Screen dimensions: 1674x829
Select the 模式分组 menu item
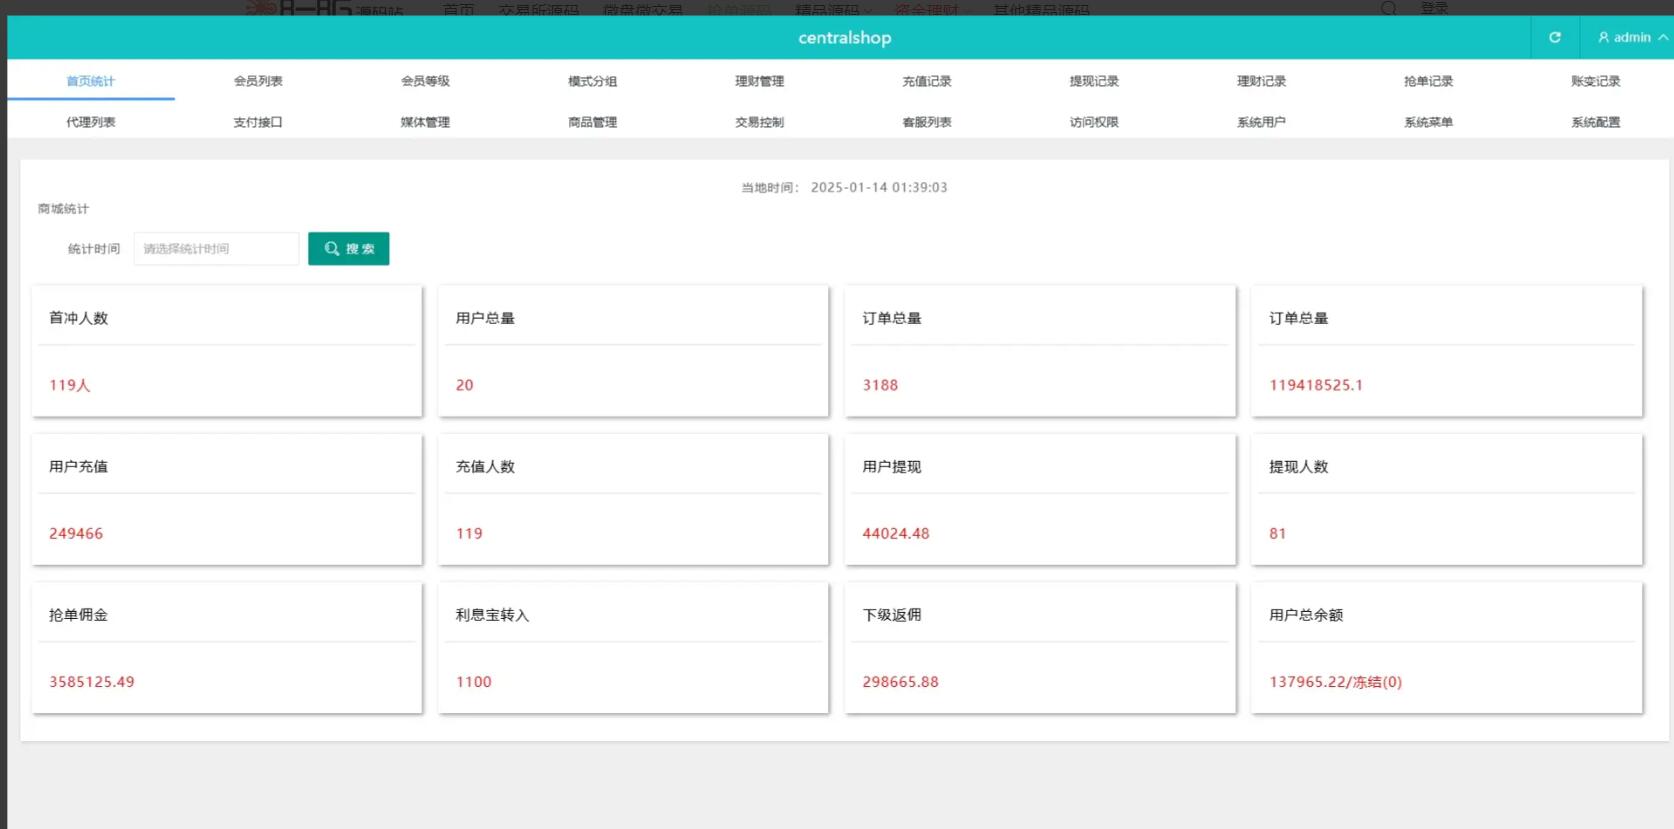click(x=592, y=81)
